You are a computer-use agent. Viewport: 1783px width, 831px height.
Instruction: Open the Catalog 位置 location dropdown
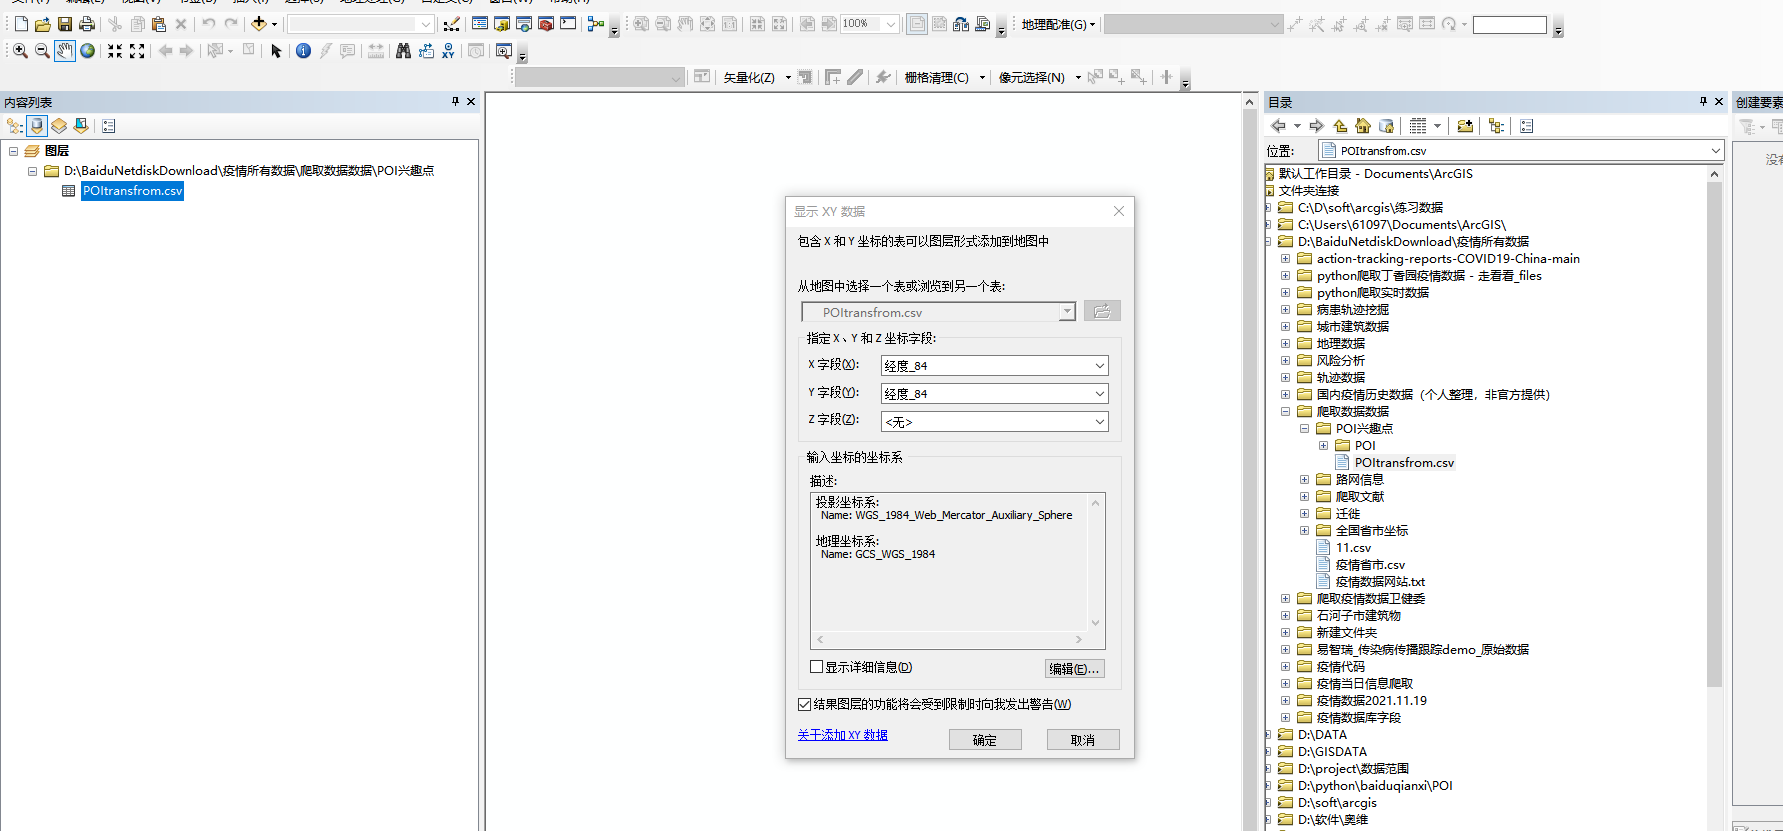coord(1716,151)
